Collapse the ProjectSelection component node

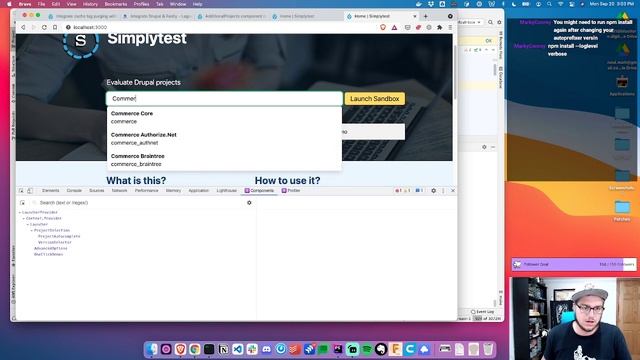31,230
